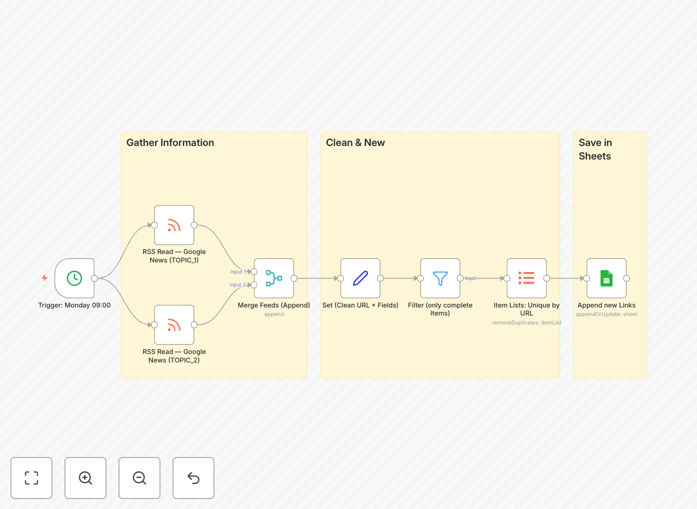Select the Append new Links Google Sheets node

606,278
